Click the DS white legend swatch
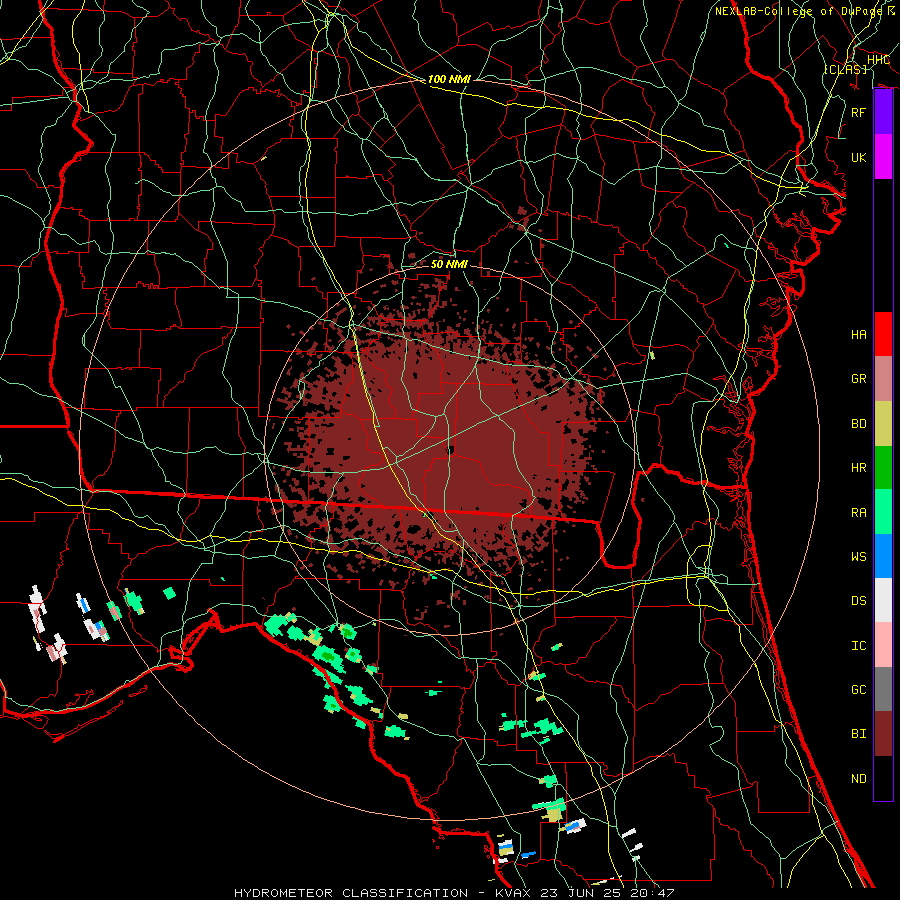 (x=883, y=600)
